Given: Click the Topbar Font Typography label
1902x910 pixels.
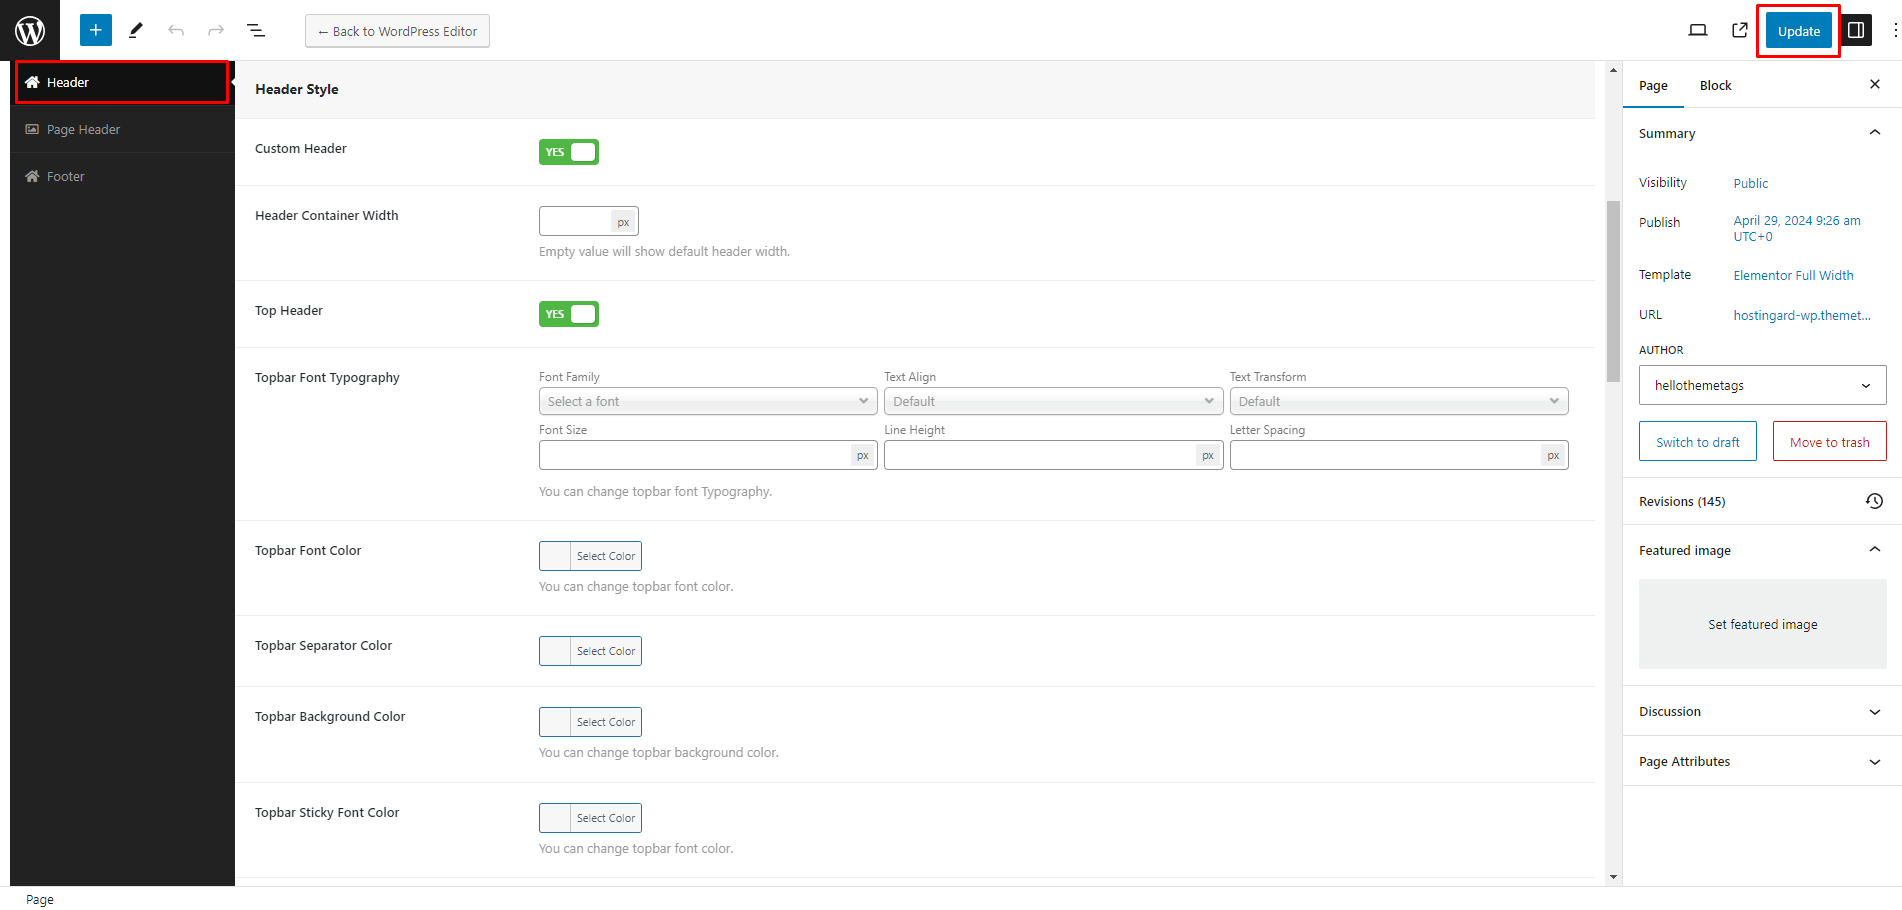Looking at the screenshot, I should [x=327, y=377].
